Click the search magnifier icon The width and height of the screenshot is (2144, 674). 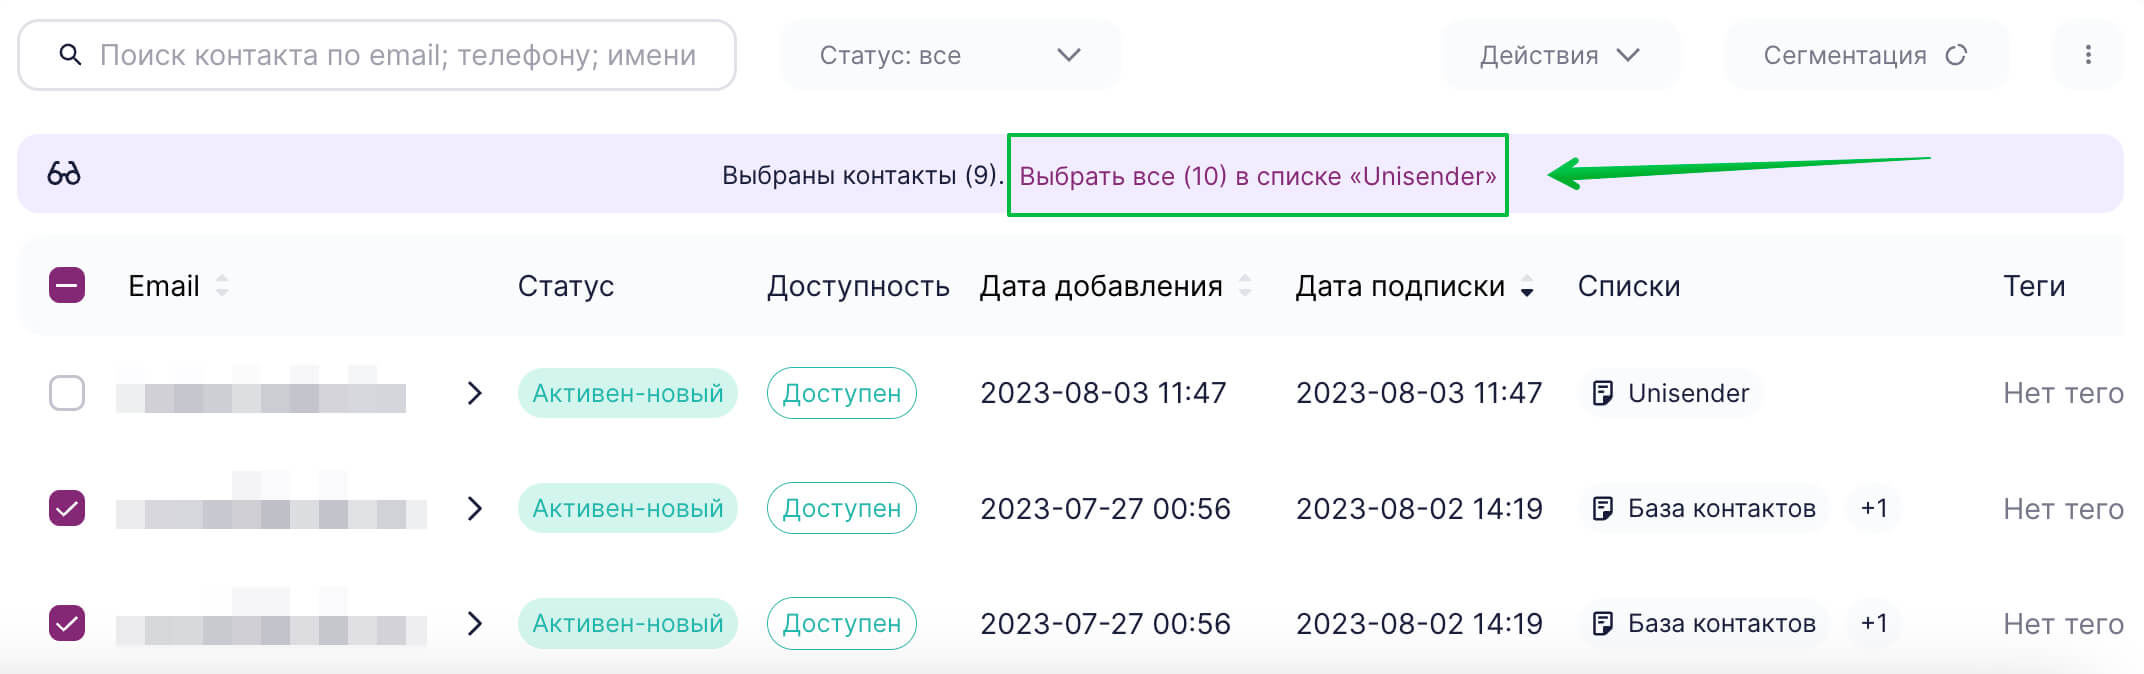[70, 55]
